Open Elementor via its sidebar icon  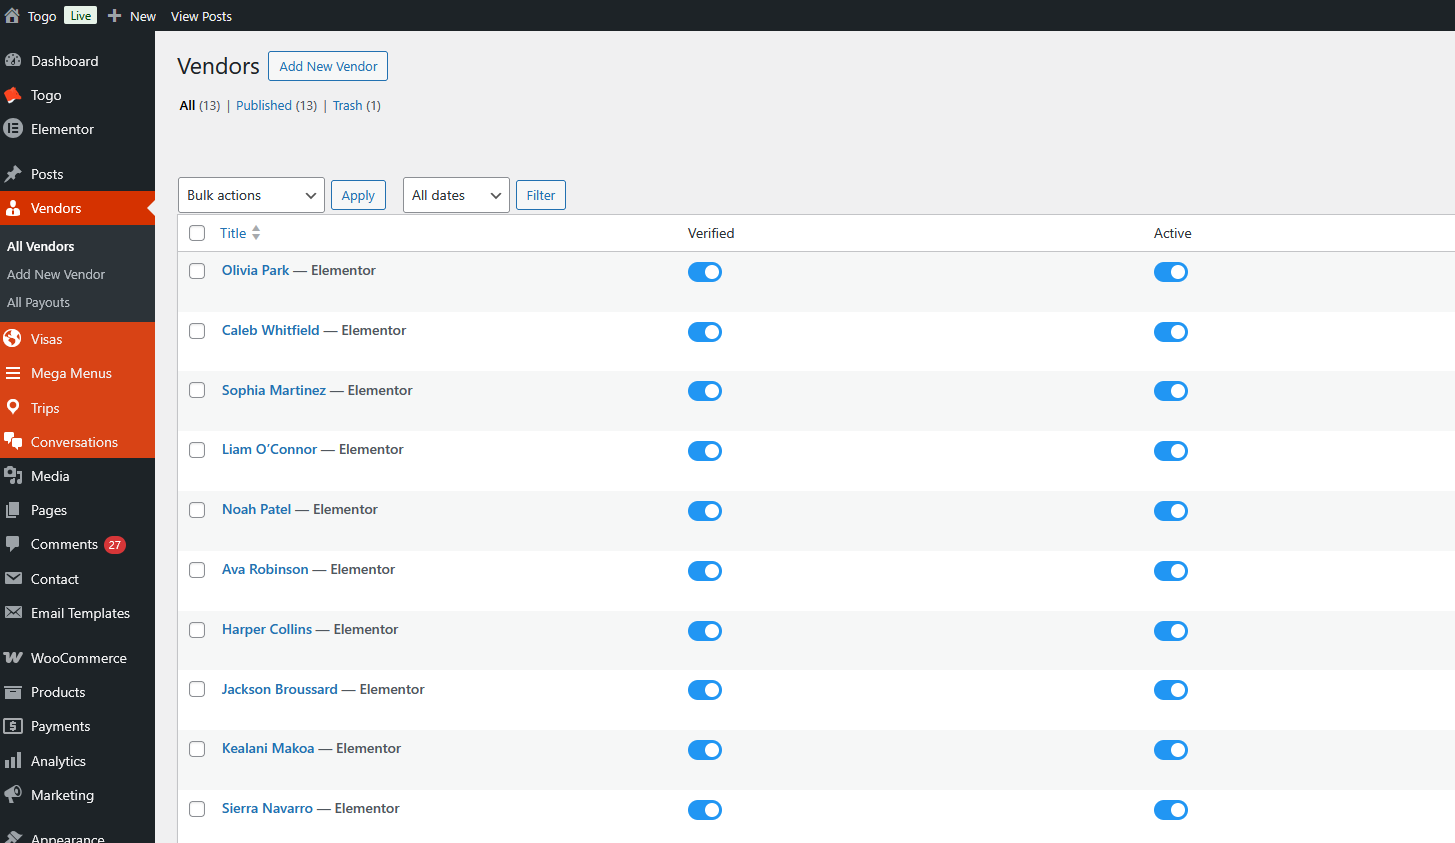[13, 129]
